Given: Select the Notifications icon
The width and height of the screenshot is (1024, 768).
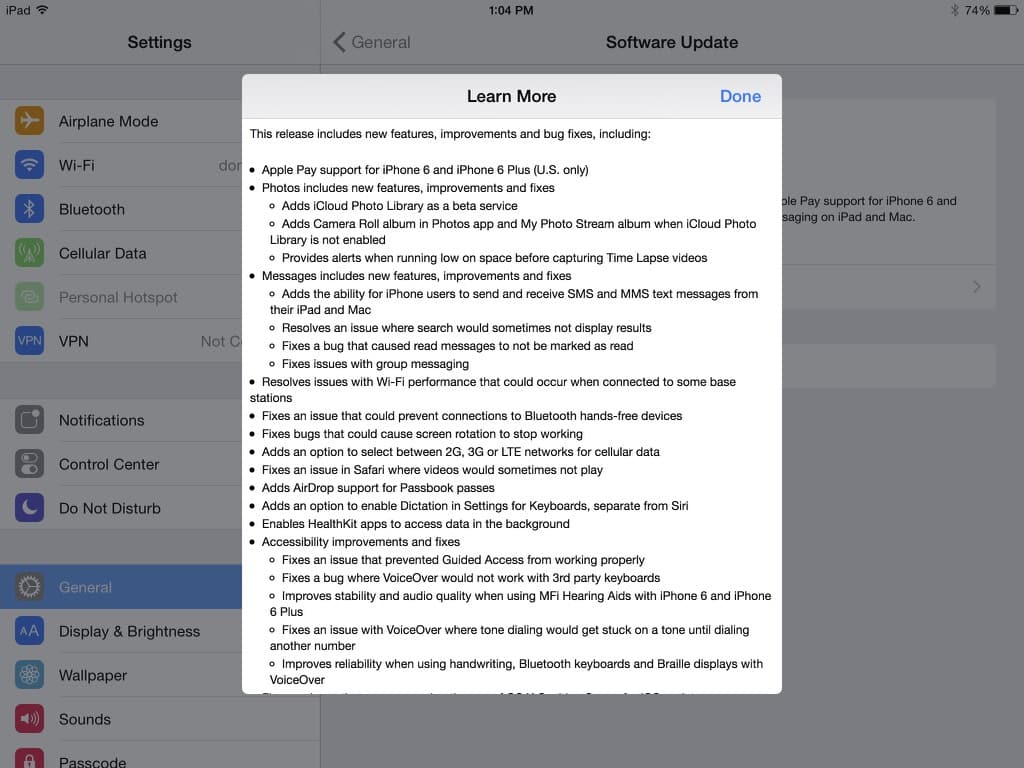Looking at the screenshot, I should coord(29,420).
